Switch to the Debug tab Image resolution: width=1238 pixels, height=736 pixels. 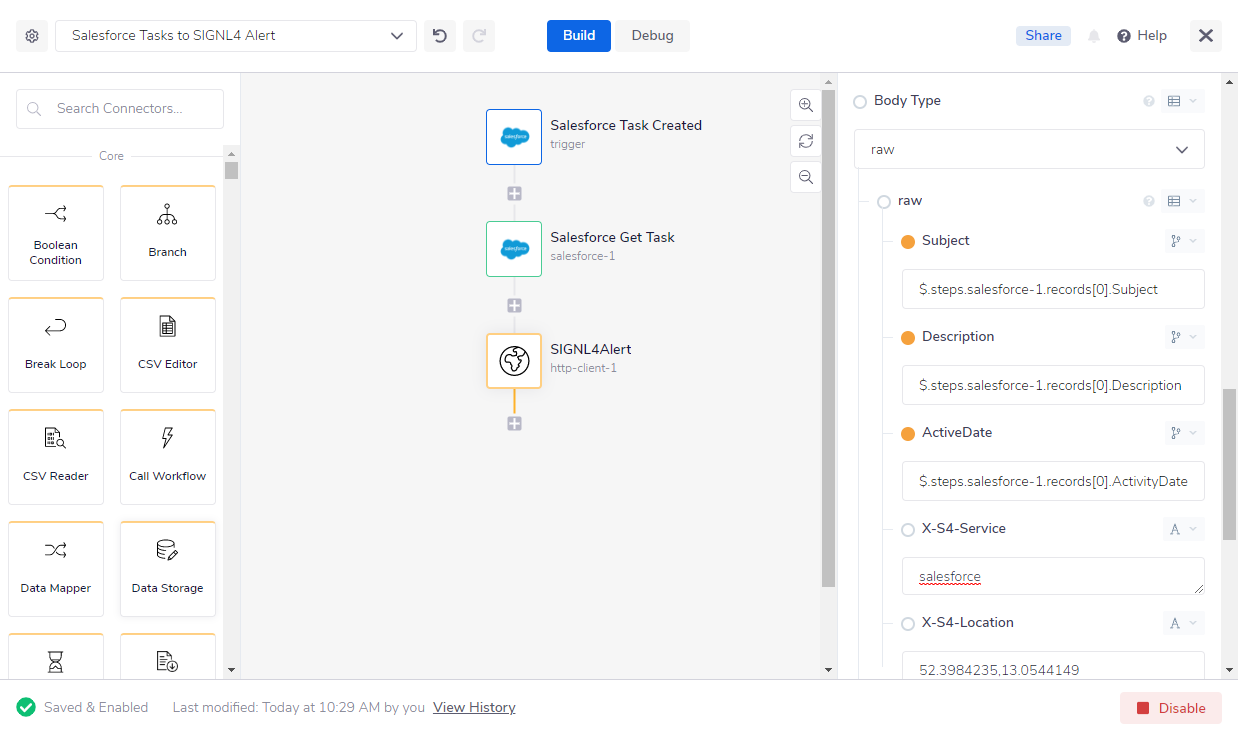[652, 36]
